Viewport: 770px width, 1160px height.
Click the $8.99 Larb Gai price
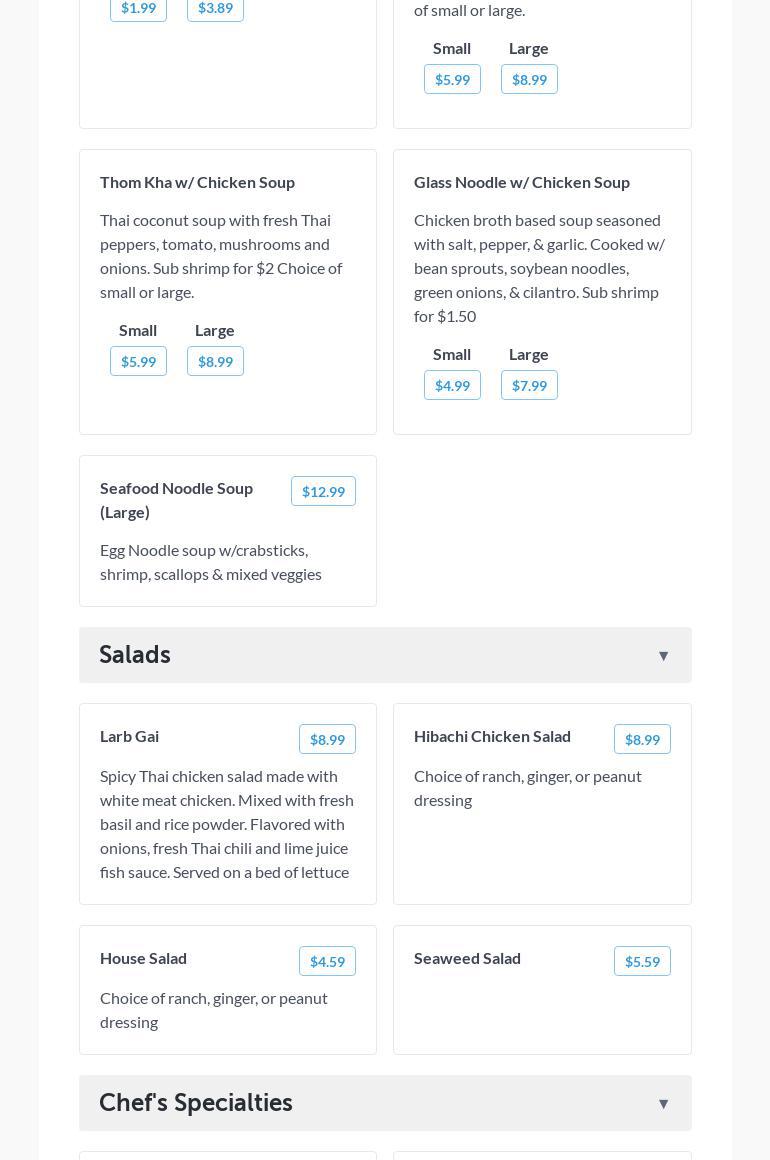click(327, 740)
